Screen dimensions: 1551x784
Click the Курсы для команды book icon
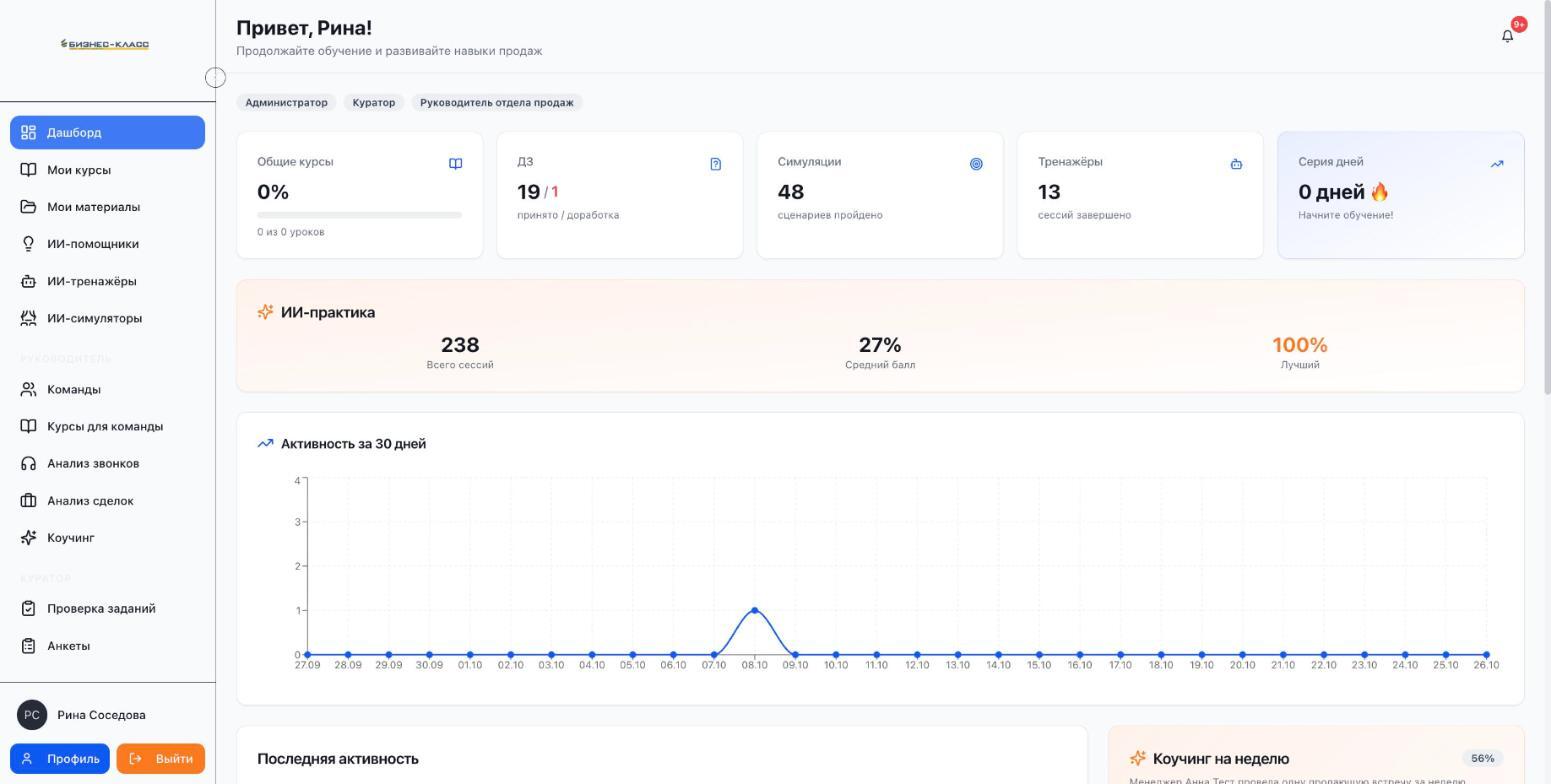(x=28, y=426)
